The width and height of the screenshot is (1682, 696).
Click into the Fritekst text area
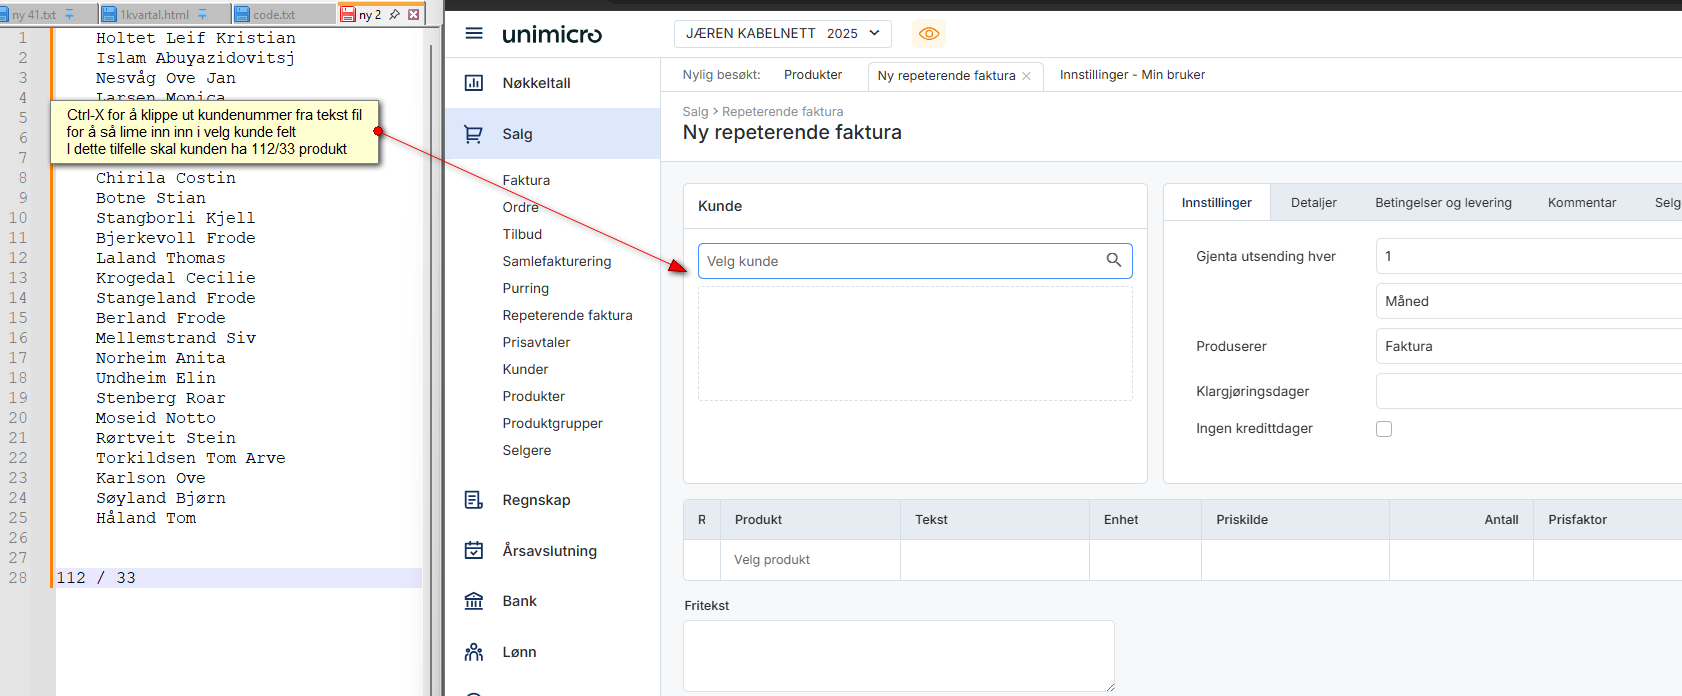click(x=898, y=655)
